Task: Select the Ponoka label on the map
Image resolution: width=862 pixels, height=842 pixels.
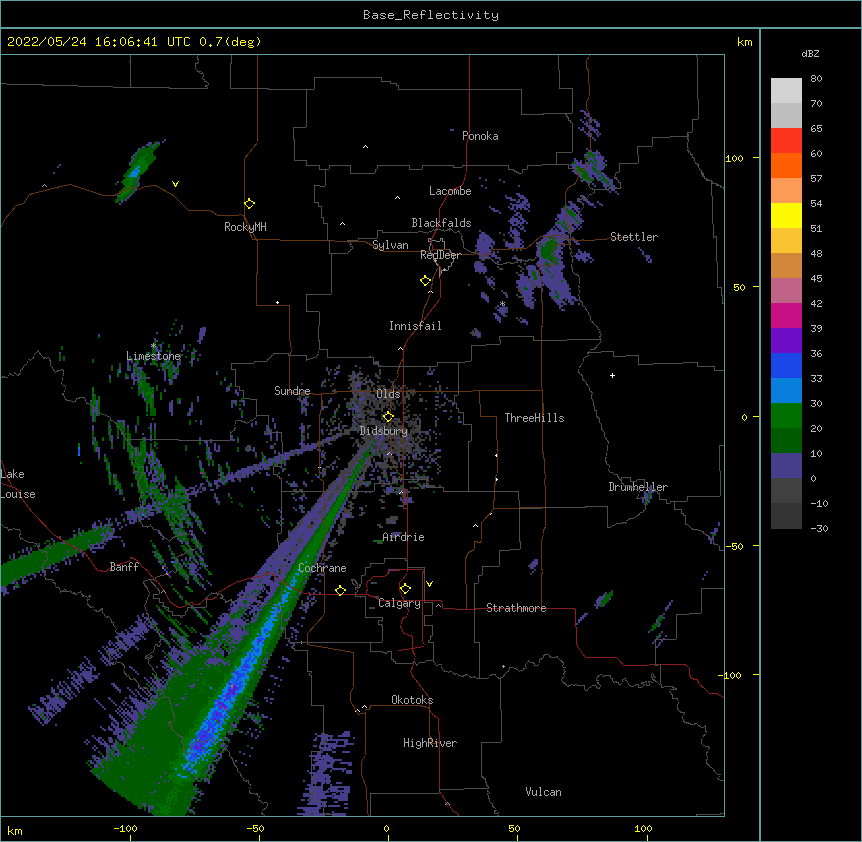Action: click(x=480, y=136)
